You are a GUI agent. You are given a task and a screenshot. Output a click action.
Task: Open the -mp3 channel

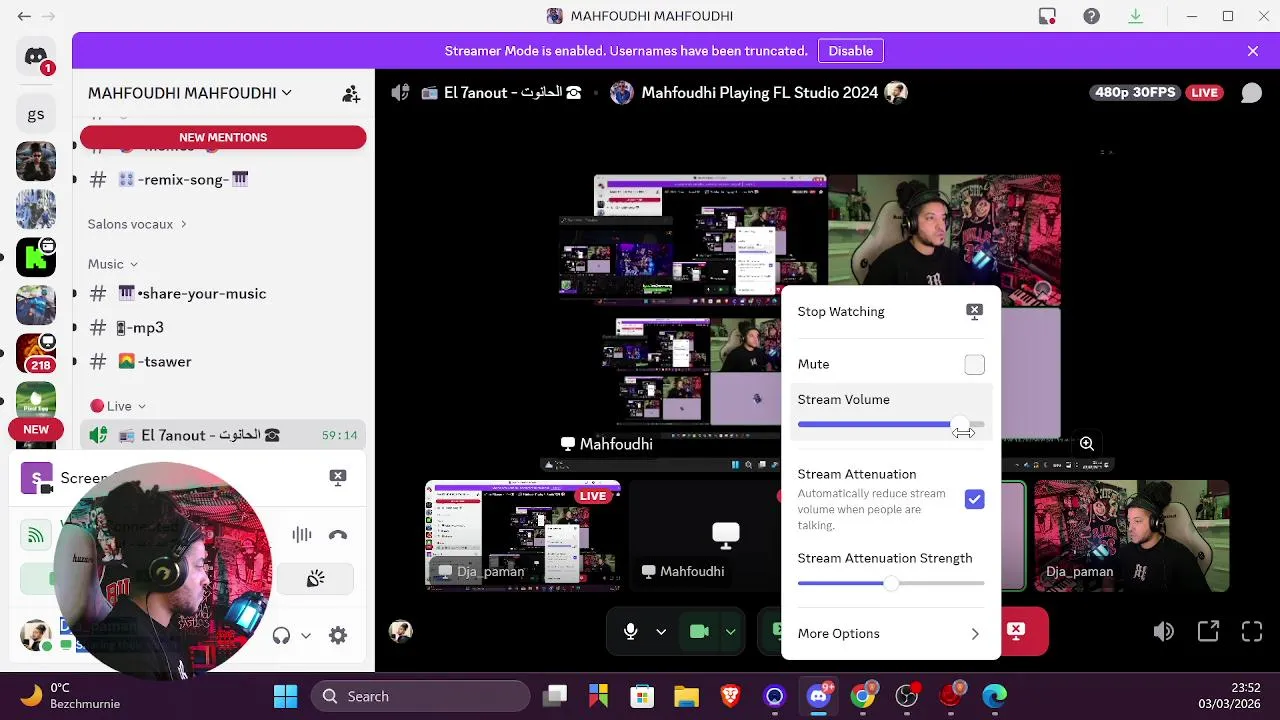[x=222, y=327]
